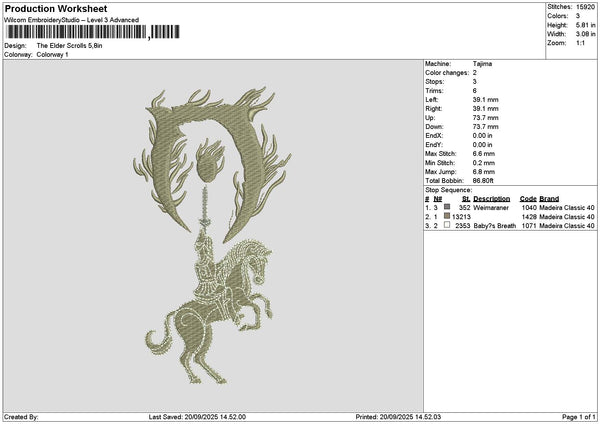Click the Machine value 'Tajima'
The width and height of the screenshot is (600, 424).
[x=482, y=64]
